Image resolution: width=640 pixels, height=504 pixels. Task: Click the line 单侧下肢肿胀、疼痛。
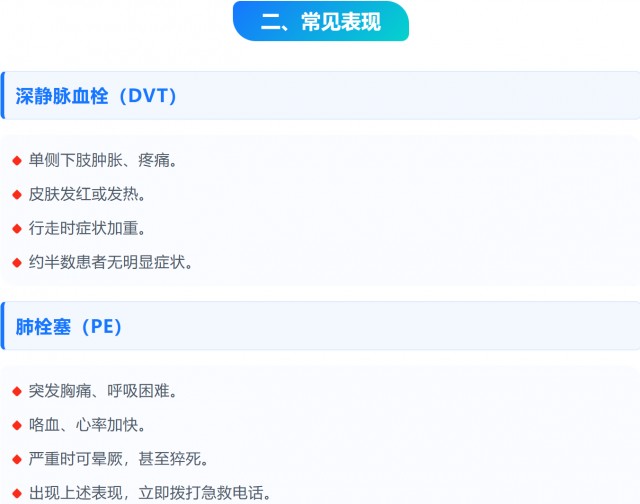coord(103,160)
